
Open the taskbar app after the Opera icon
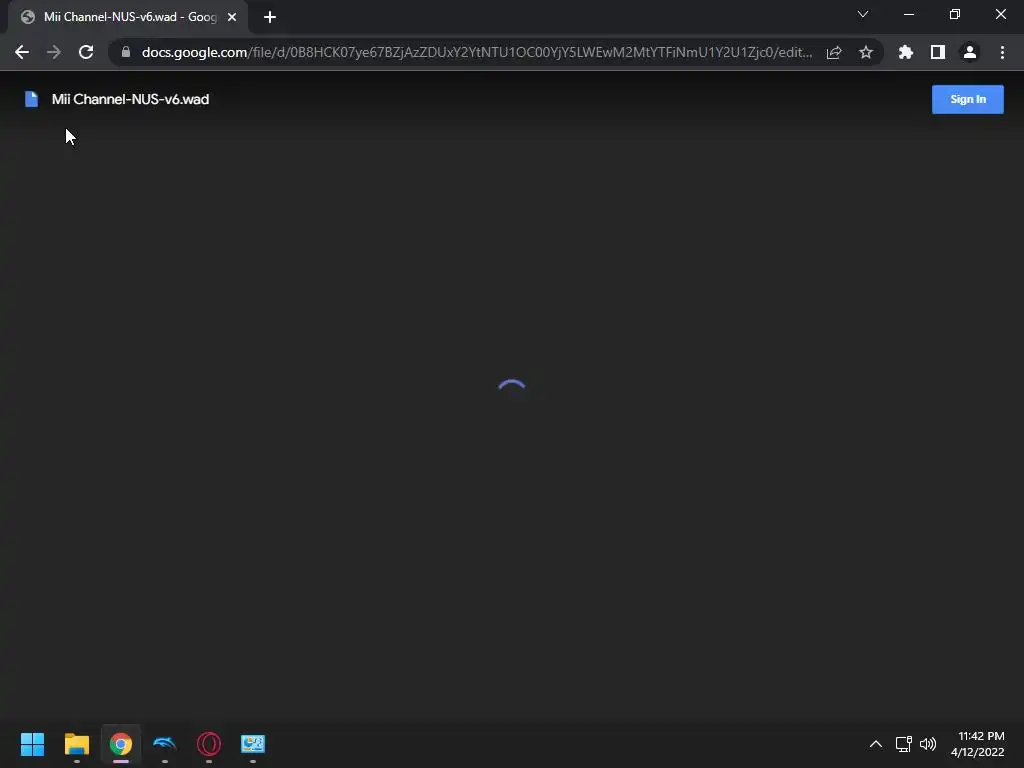pyautogui.click(x=253, y=744)
